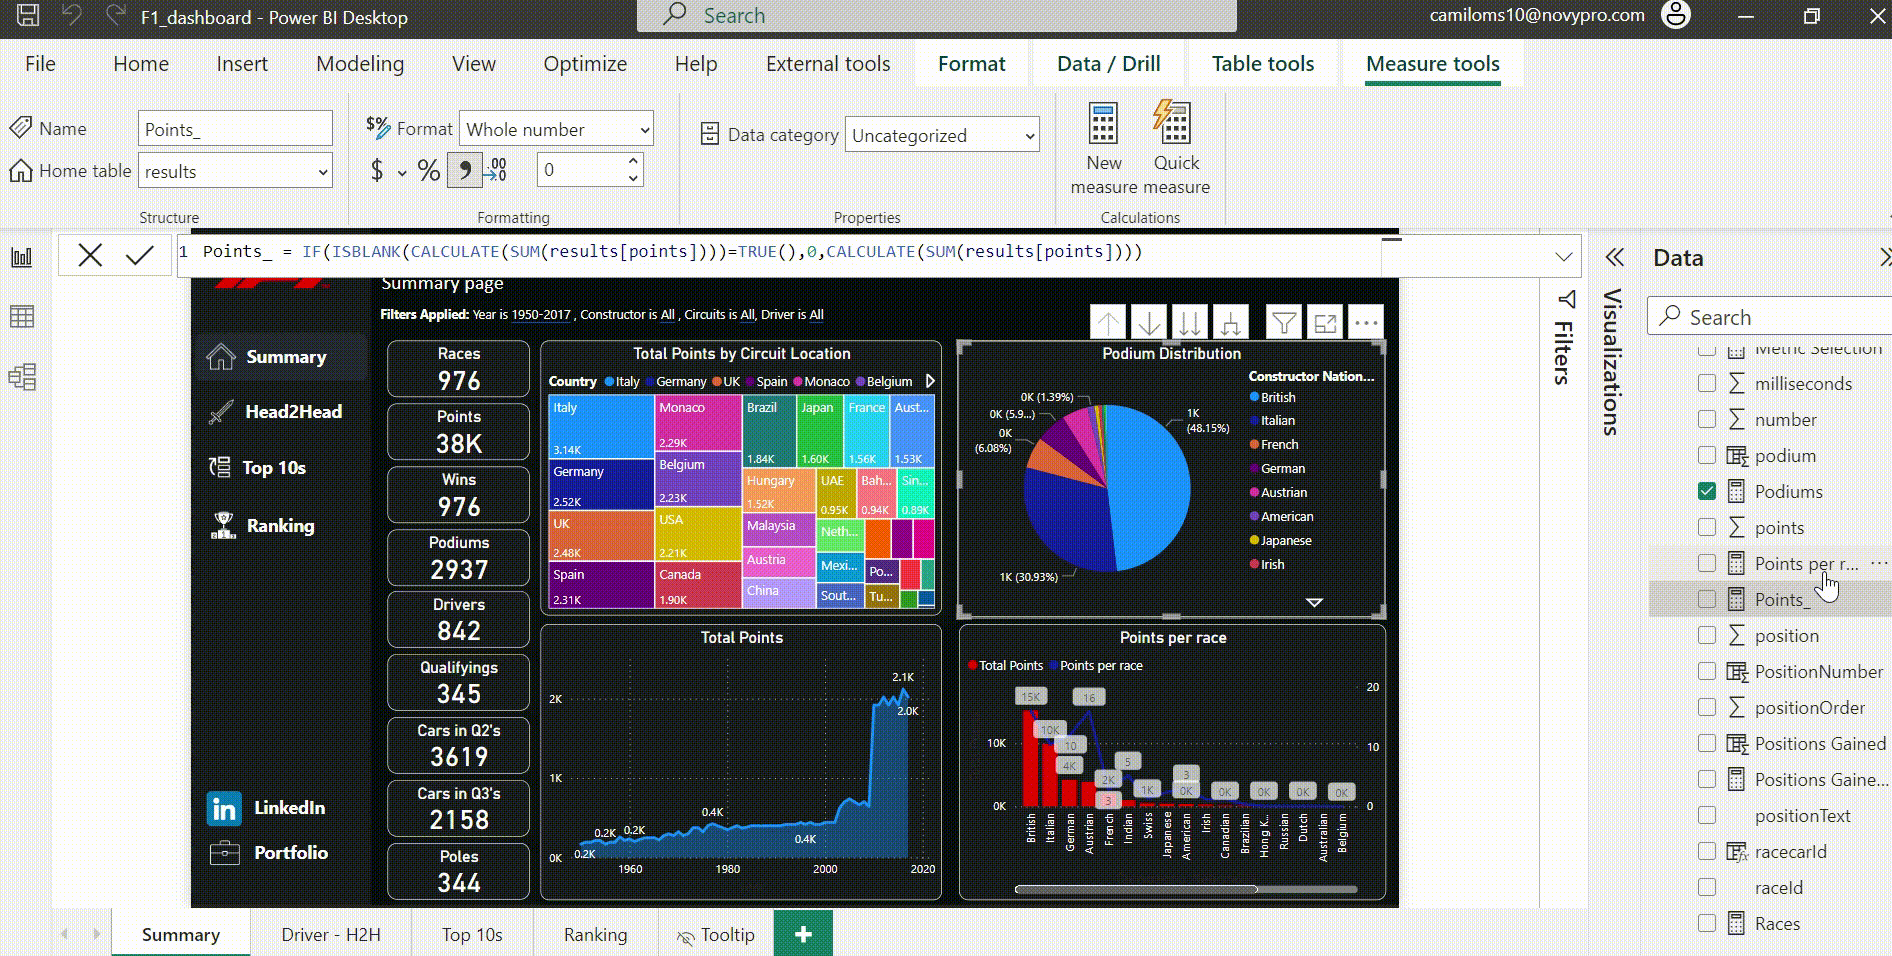1892x956 pixels.
Task: Collapse the Visualizations pane double chevron
Action: tap(1615, 258)
